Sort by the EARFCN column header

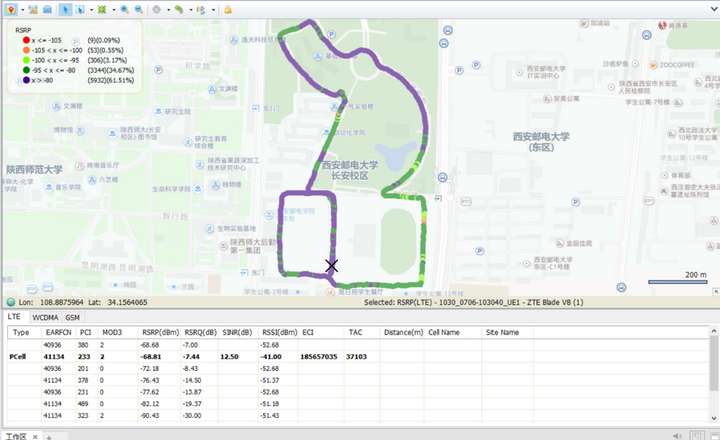[58, 332]
